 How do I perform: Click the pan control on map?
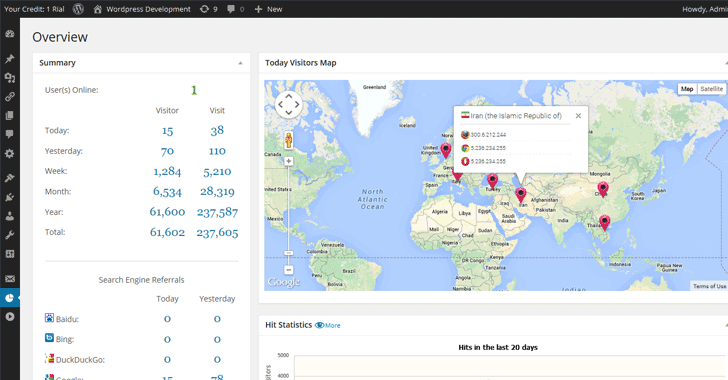288,105
